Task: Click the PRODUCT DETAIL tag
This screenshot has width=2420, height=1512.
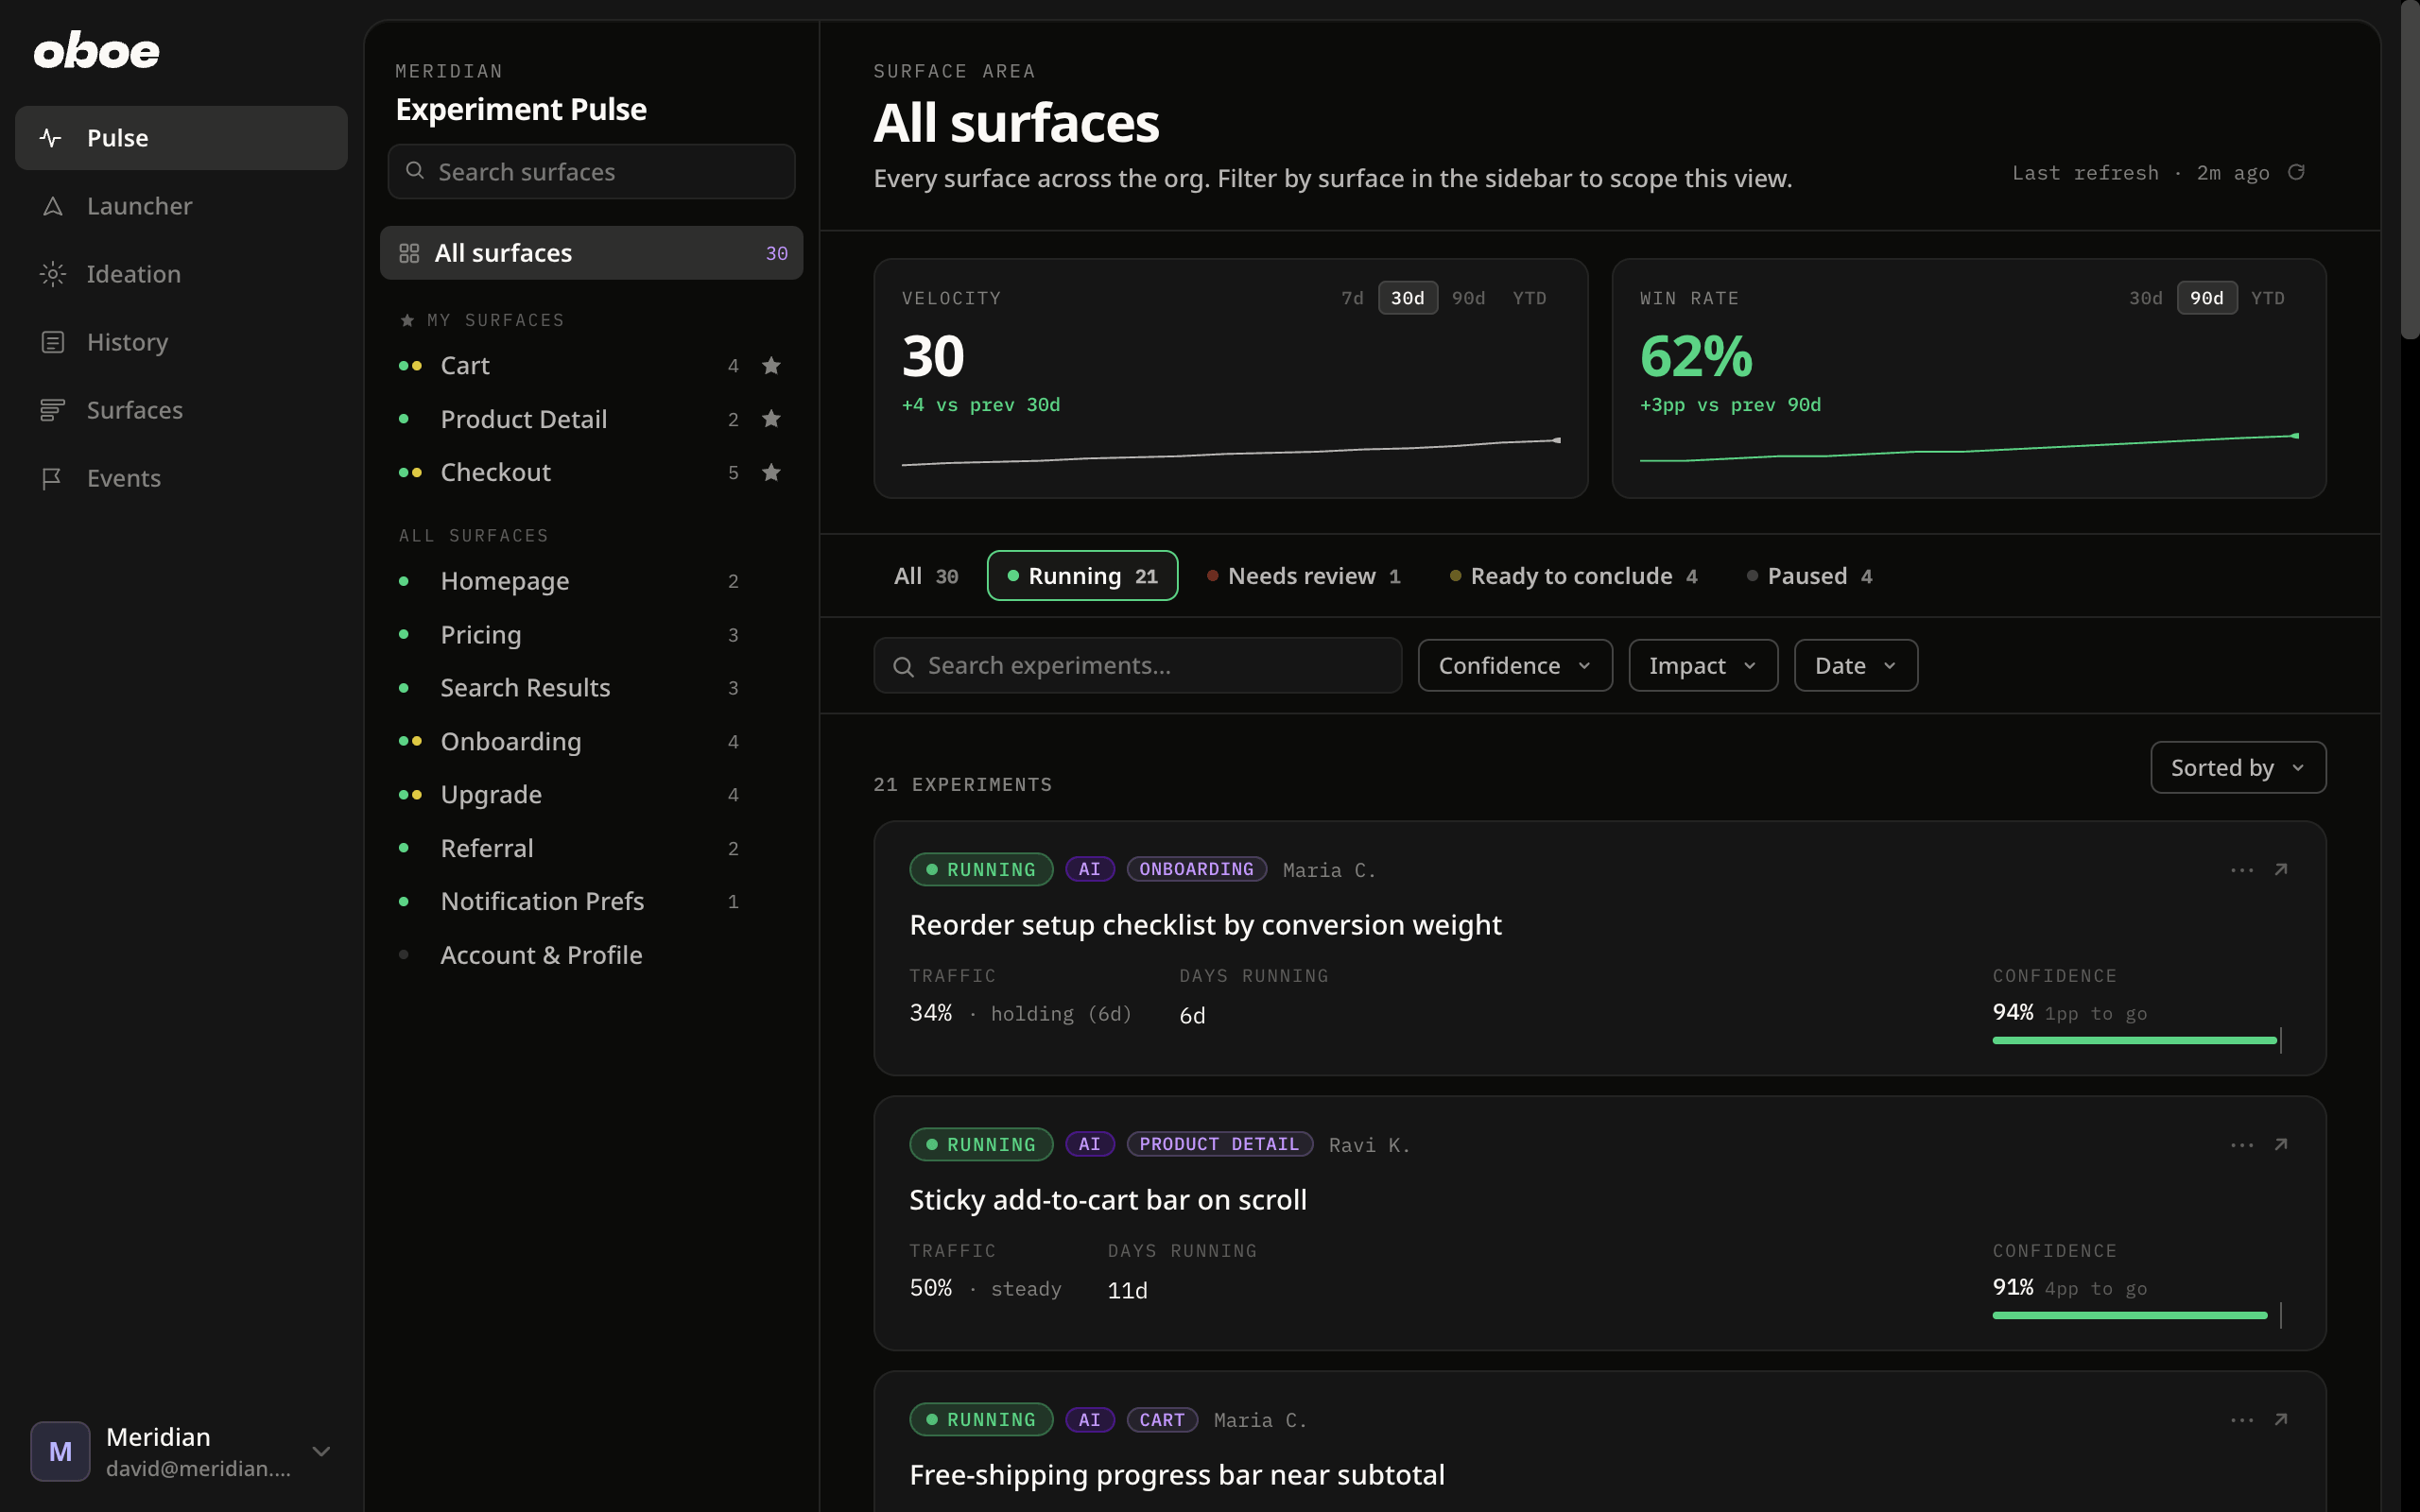Action: coord(1219,1145)
